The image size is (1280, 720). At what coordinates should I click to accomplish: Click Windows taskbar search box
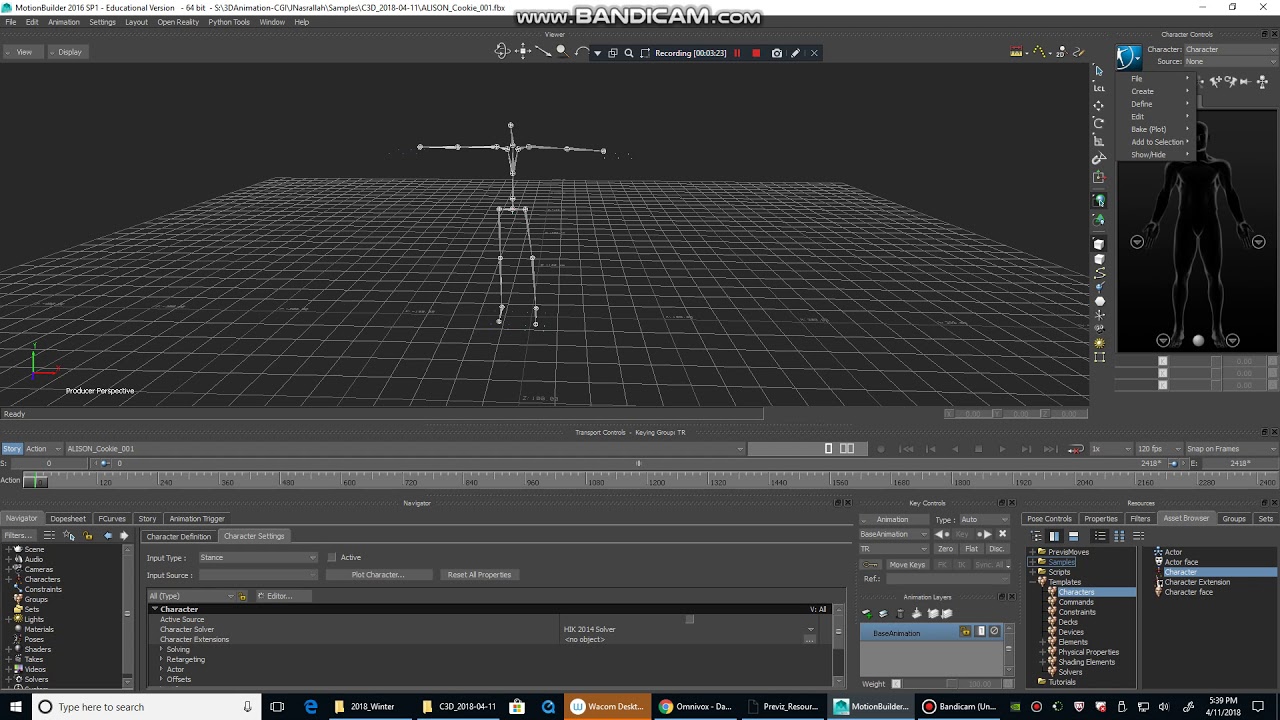(x=144, y=707)
